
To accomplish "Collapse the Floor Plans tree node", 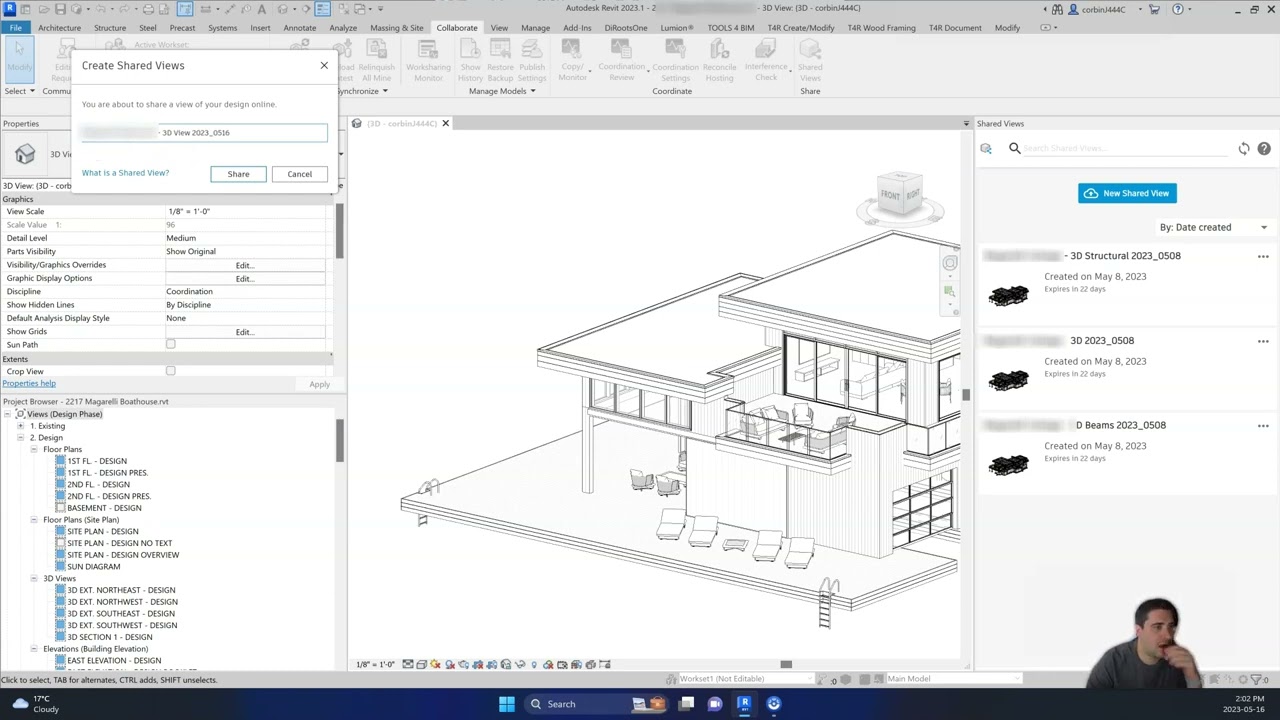I will (33, 450).
